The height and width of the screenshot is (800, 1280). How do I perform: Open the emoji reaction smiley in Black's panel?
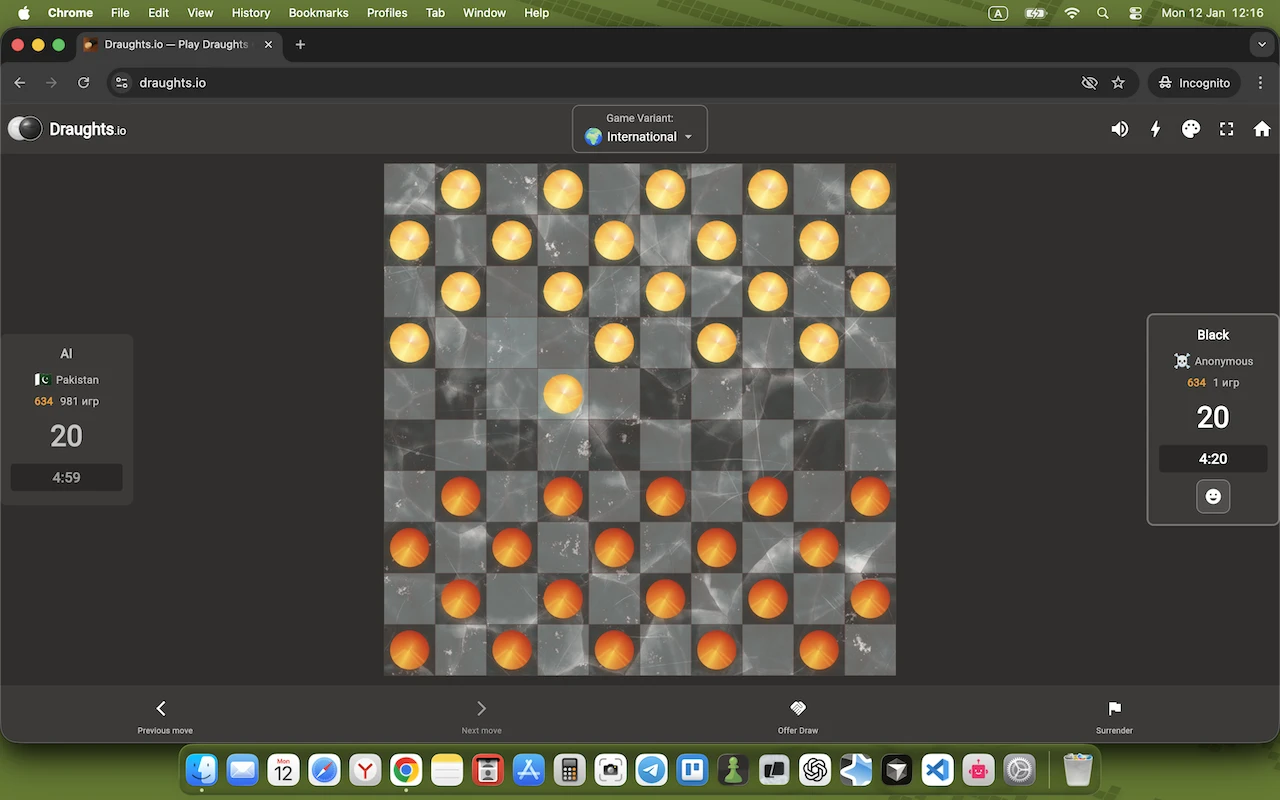(1213, 496)
